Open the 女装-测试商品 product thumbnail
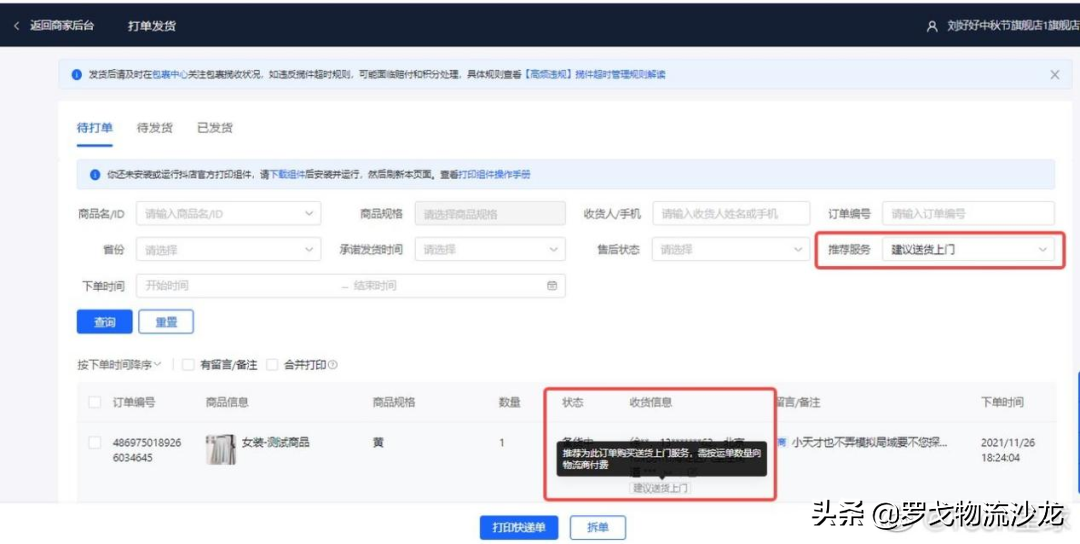The height and width of the screenshot is (544, 1080). click(x=220, y=450)
